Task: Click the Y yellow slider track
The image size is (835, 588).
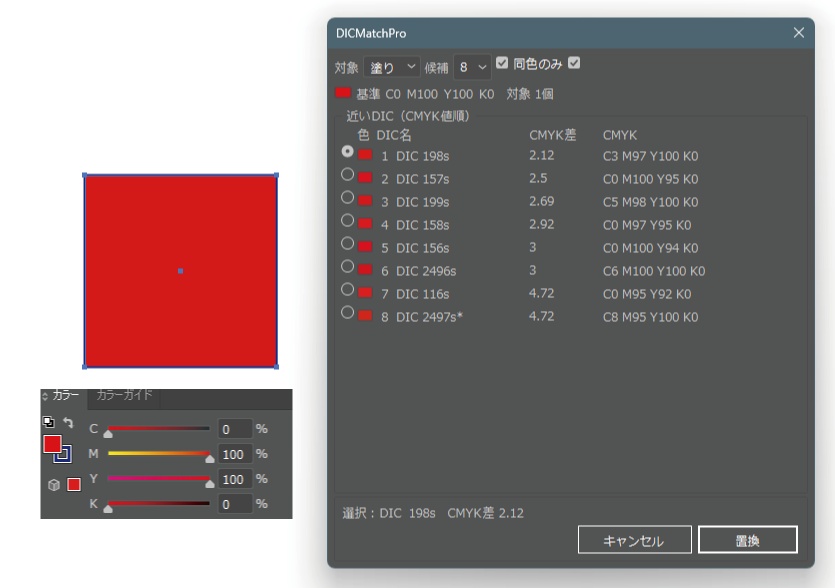Action: pos(159,478)
